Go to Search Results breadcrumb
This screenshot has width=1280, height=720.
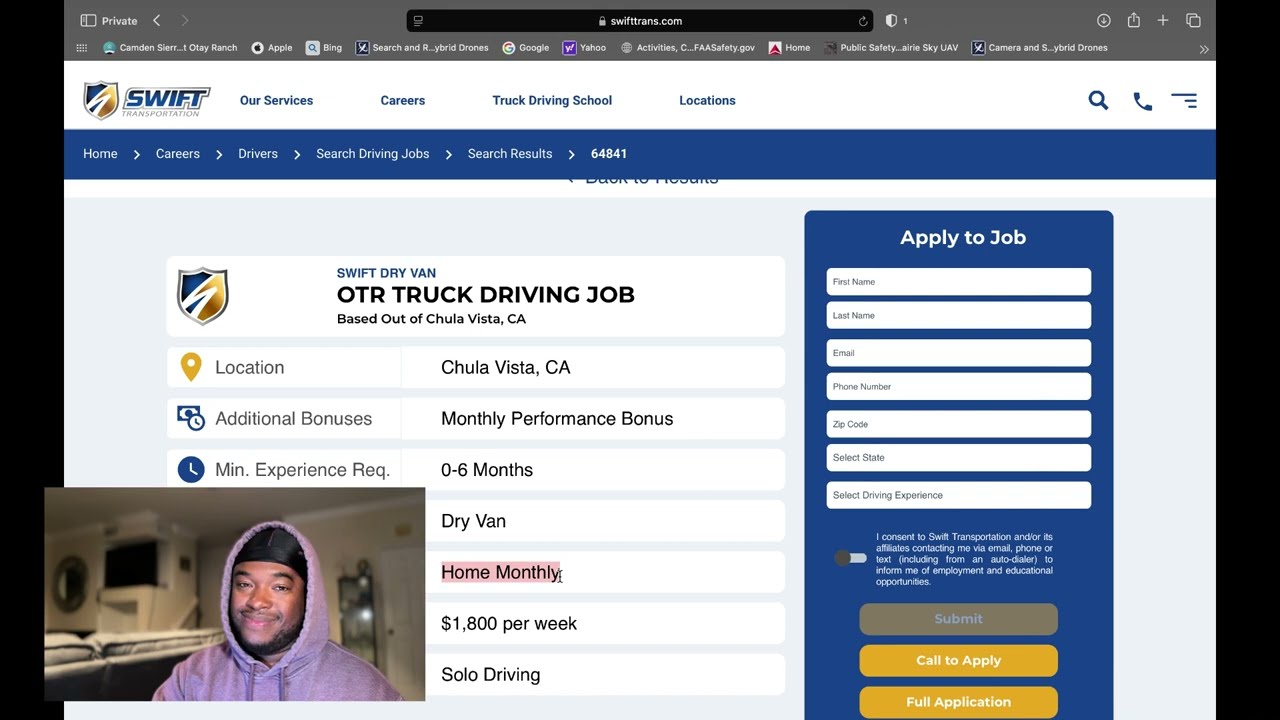tap(510, 154)
